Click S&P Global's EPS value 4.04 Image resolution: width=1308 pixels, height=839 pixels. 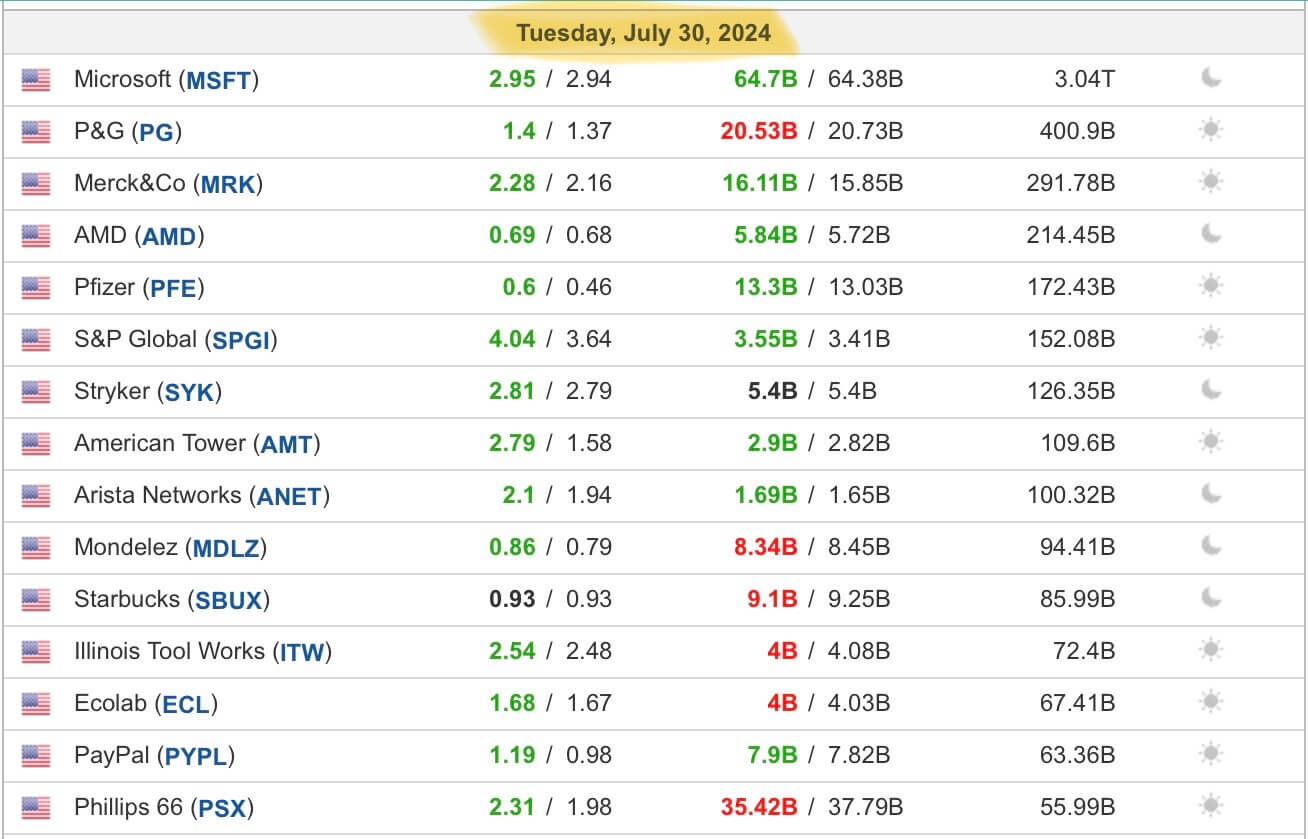click(x=512, y=338)
